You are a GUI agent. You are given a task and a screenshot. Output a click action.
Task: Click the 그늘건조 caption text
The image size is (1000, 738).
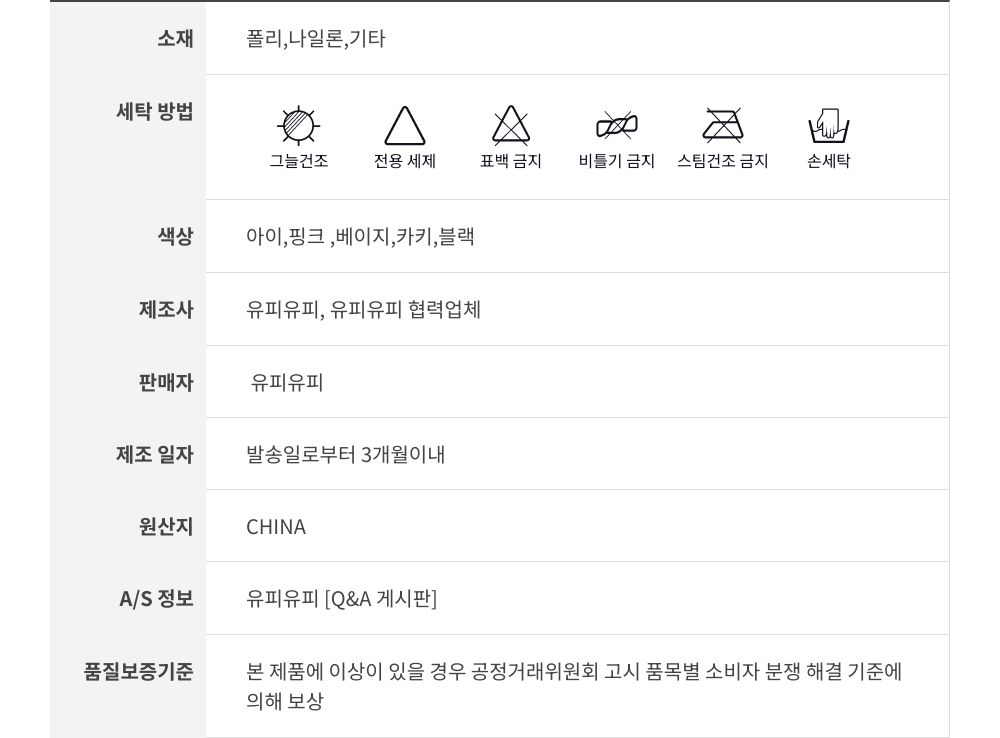click(x=298, y=161)
